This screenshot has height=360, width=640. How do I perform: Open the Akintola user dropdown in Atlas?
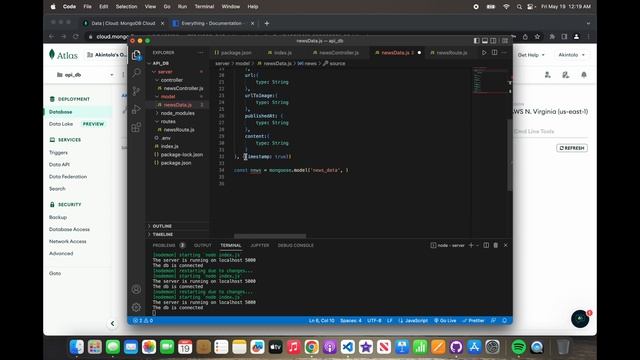point(571,55)
